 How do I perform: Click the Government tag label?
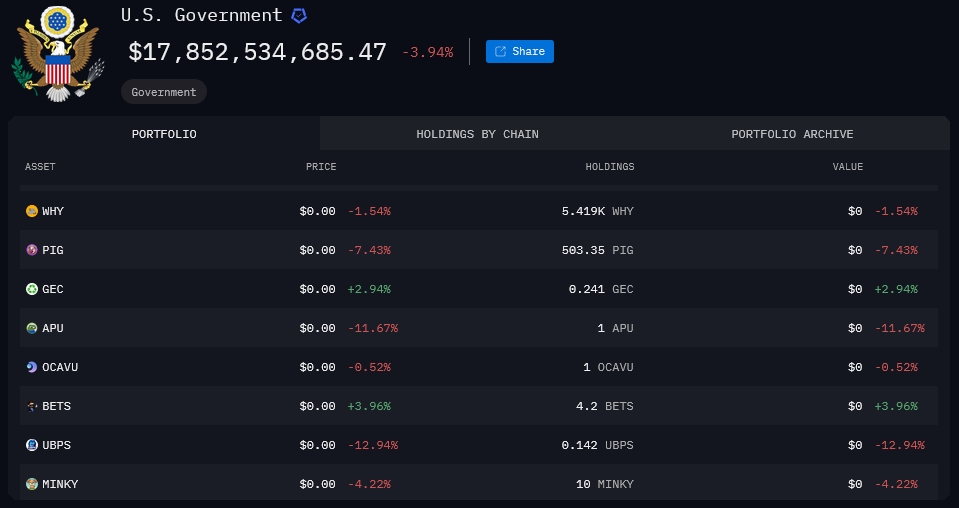pyautogui.click(x=164, y=92)
